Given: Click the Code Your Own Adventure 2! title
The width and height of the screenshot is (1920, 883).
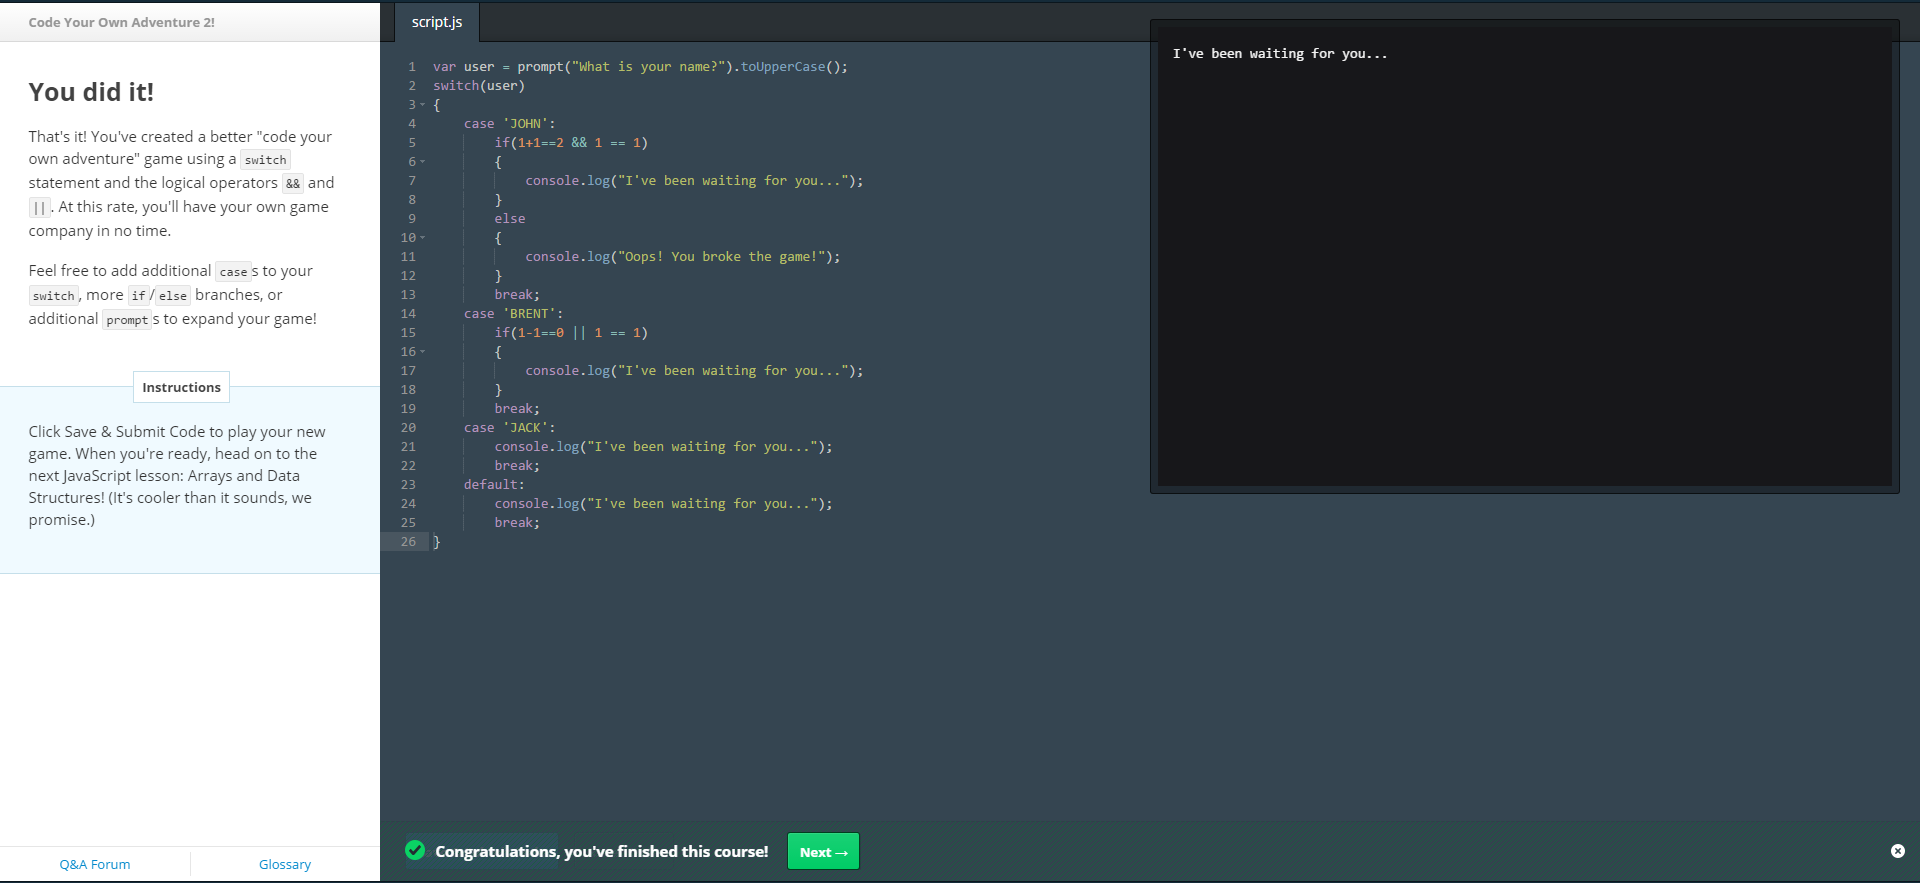Looking at the screenshot, I should 121,22.
